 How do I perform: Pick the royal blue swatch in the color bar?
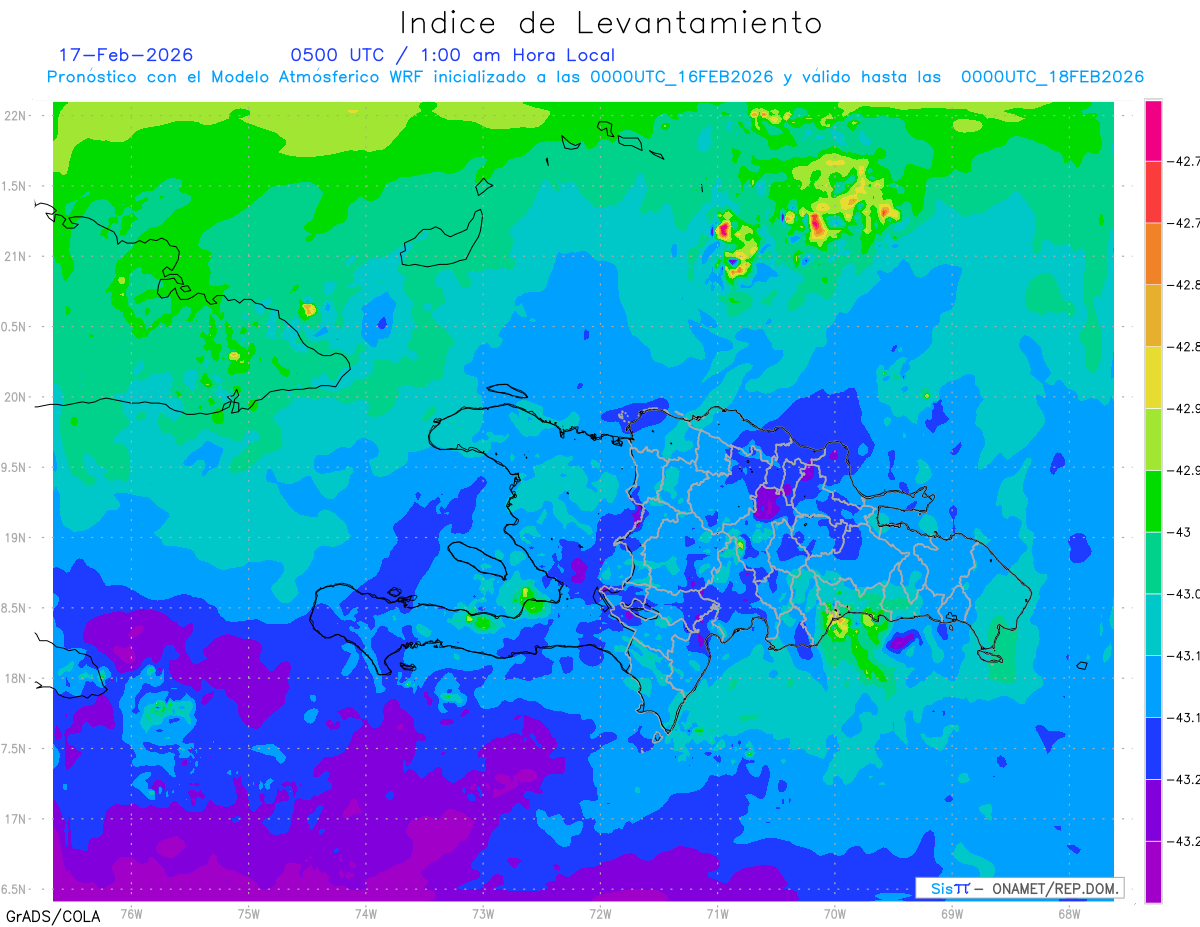(1153, 748)
